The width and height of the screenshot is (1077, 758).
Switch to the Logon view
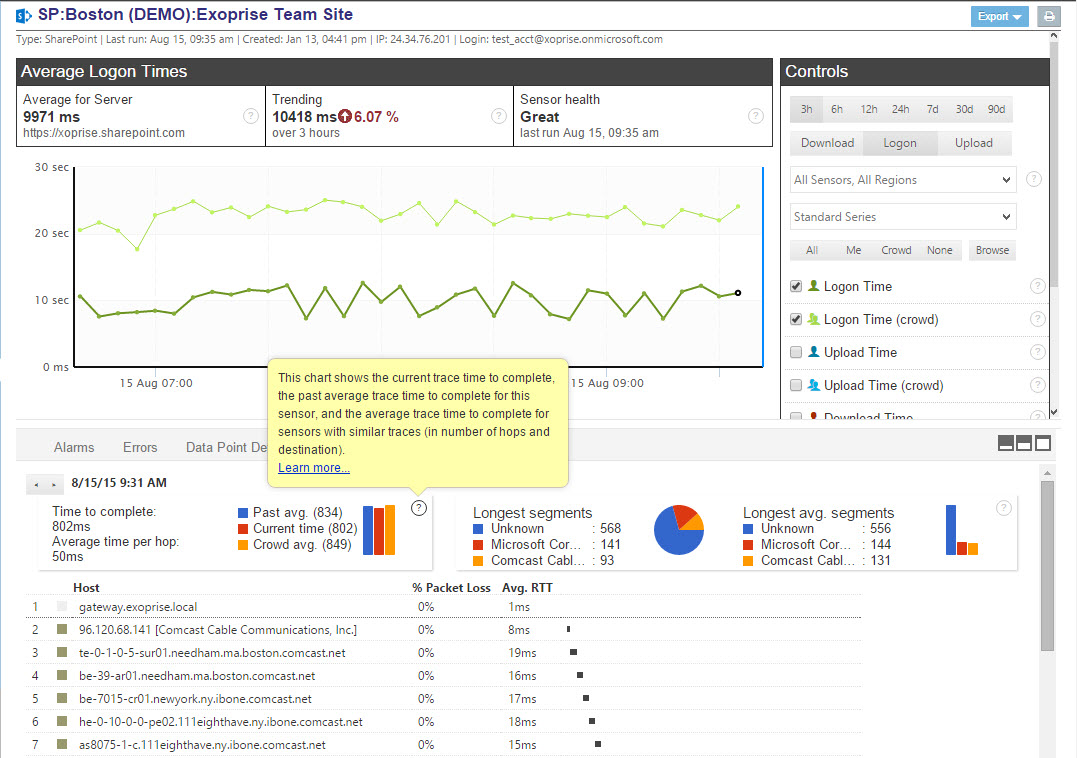900,143
